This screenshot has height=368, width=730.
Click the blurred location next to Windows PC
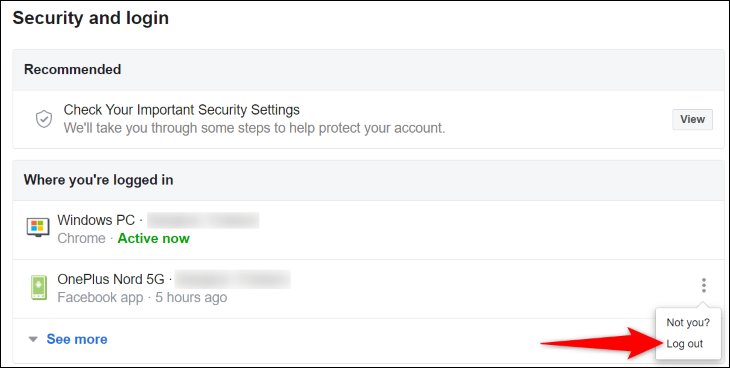(203, 220)
